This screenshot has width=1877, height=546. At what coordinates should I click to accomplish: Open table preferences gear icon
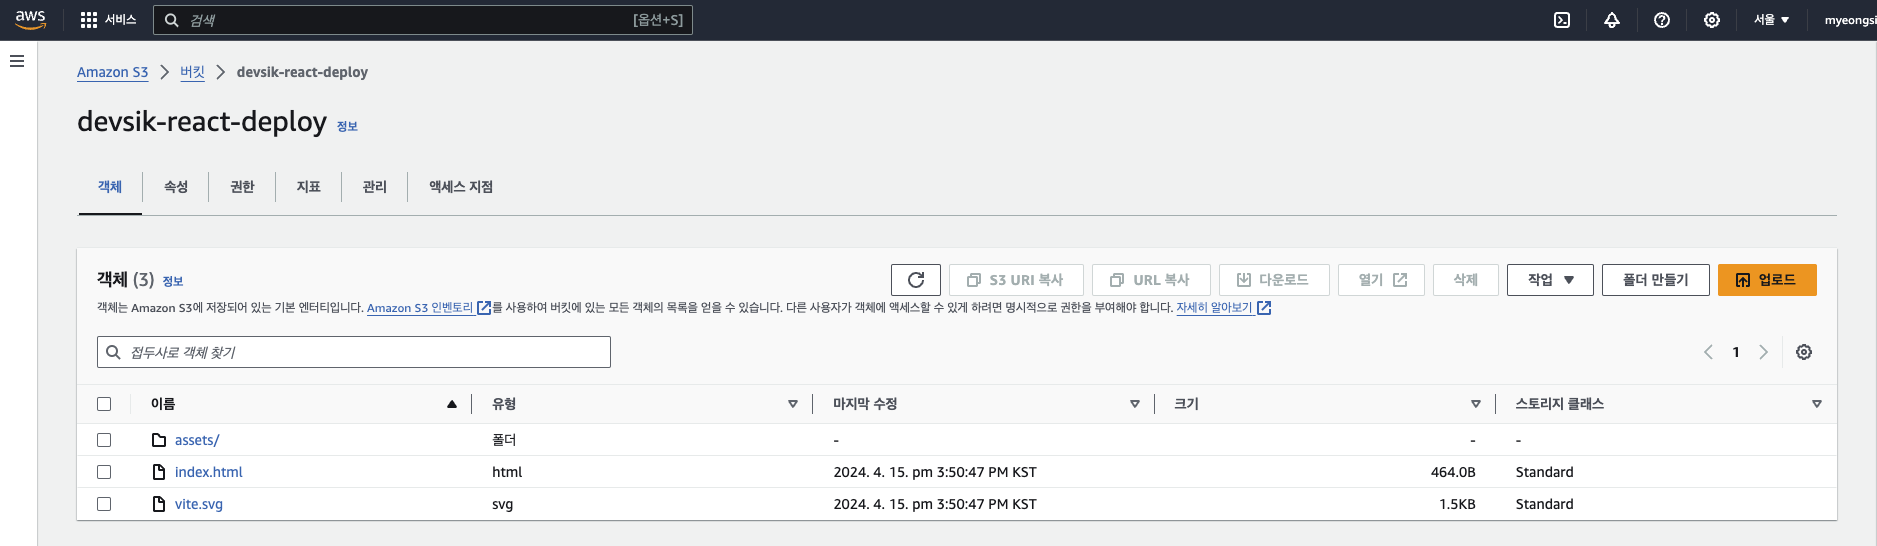pos(1804,352)
